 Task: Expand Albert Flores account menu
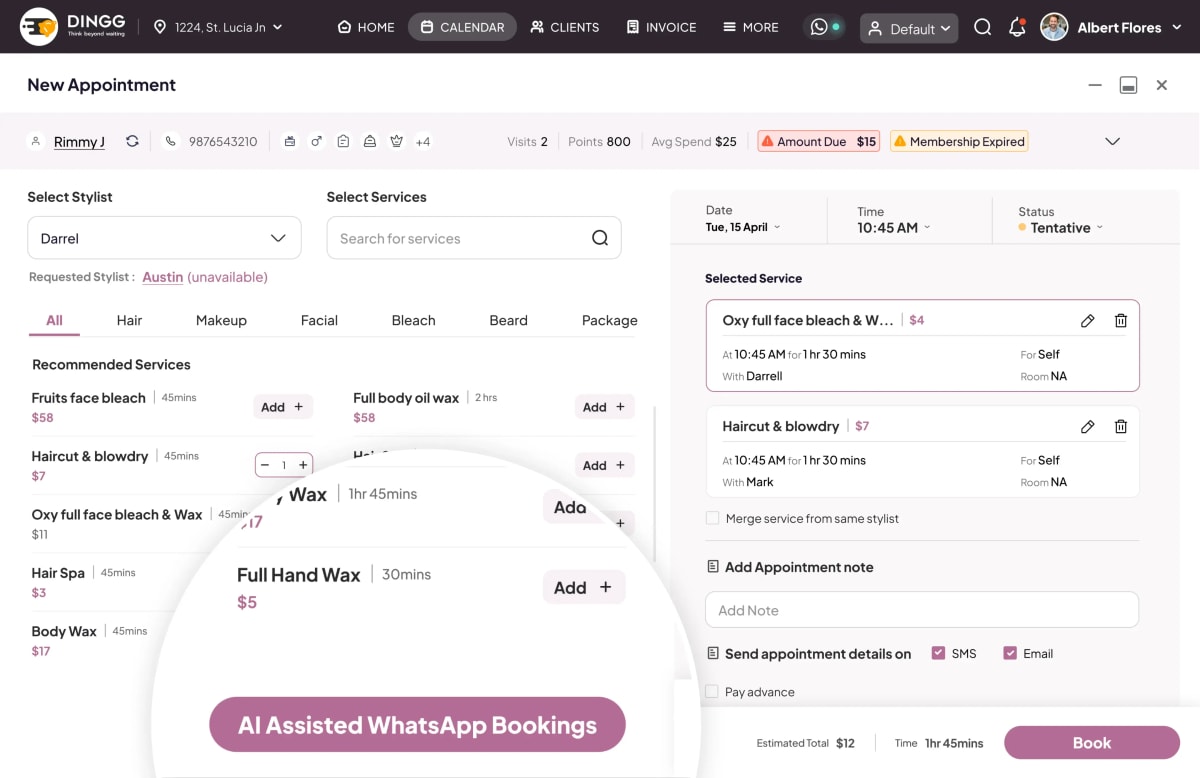[1175, 27]
